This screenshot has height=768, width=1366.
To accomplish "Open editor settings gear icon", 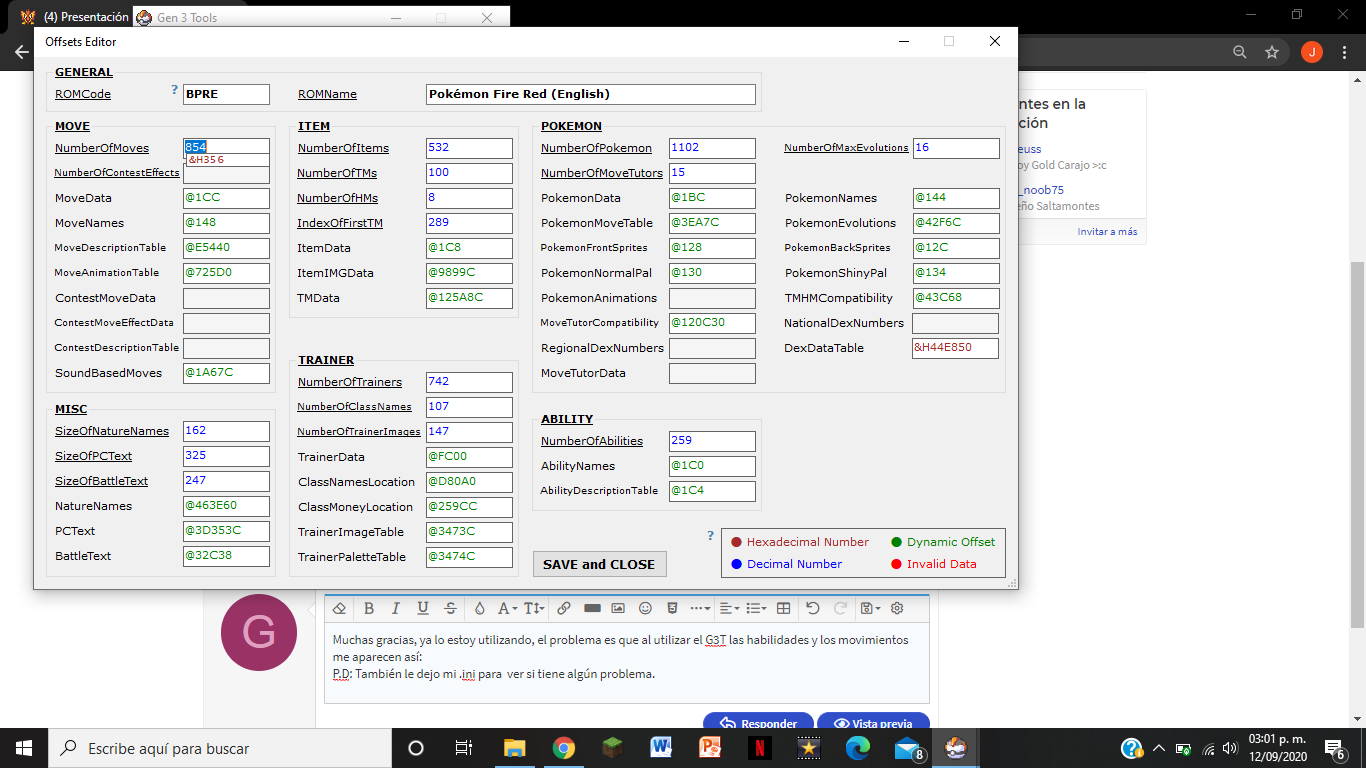I will point(897,608).
